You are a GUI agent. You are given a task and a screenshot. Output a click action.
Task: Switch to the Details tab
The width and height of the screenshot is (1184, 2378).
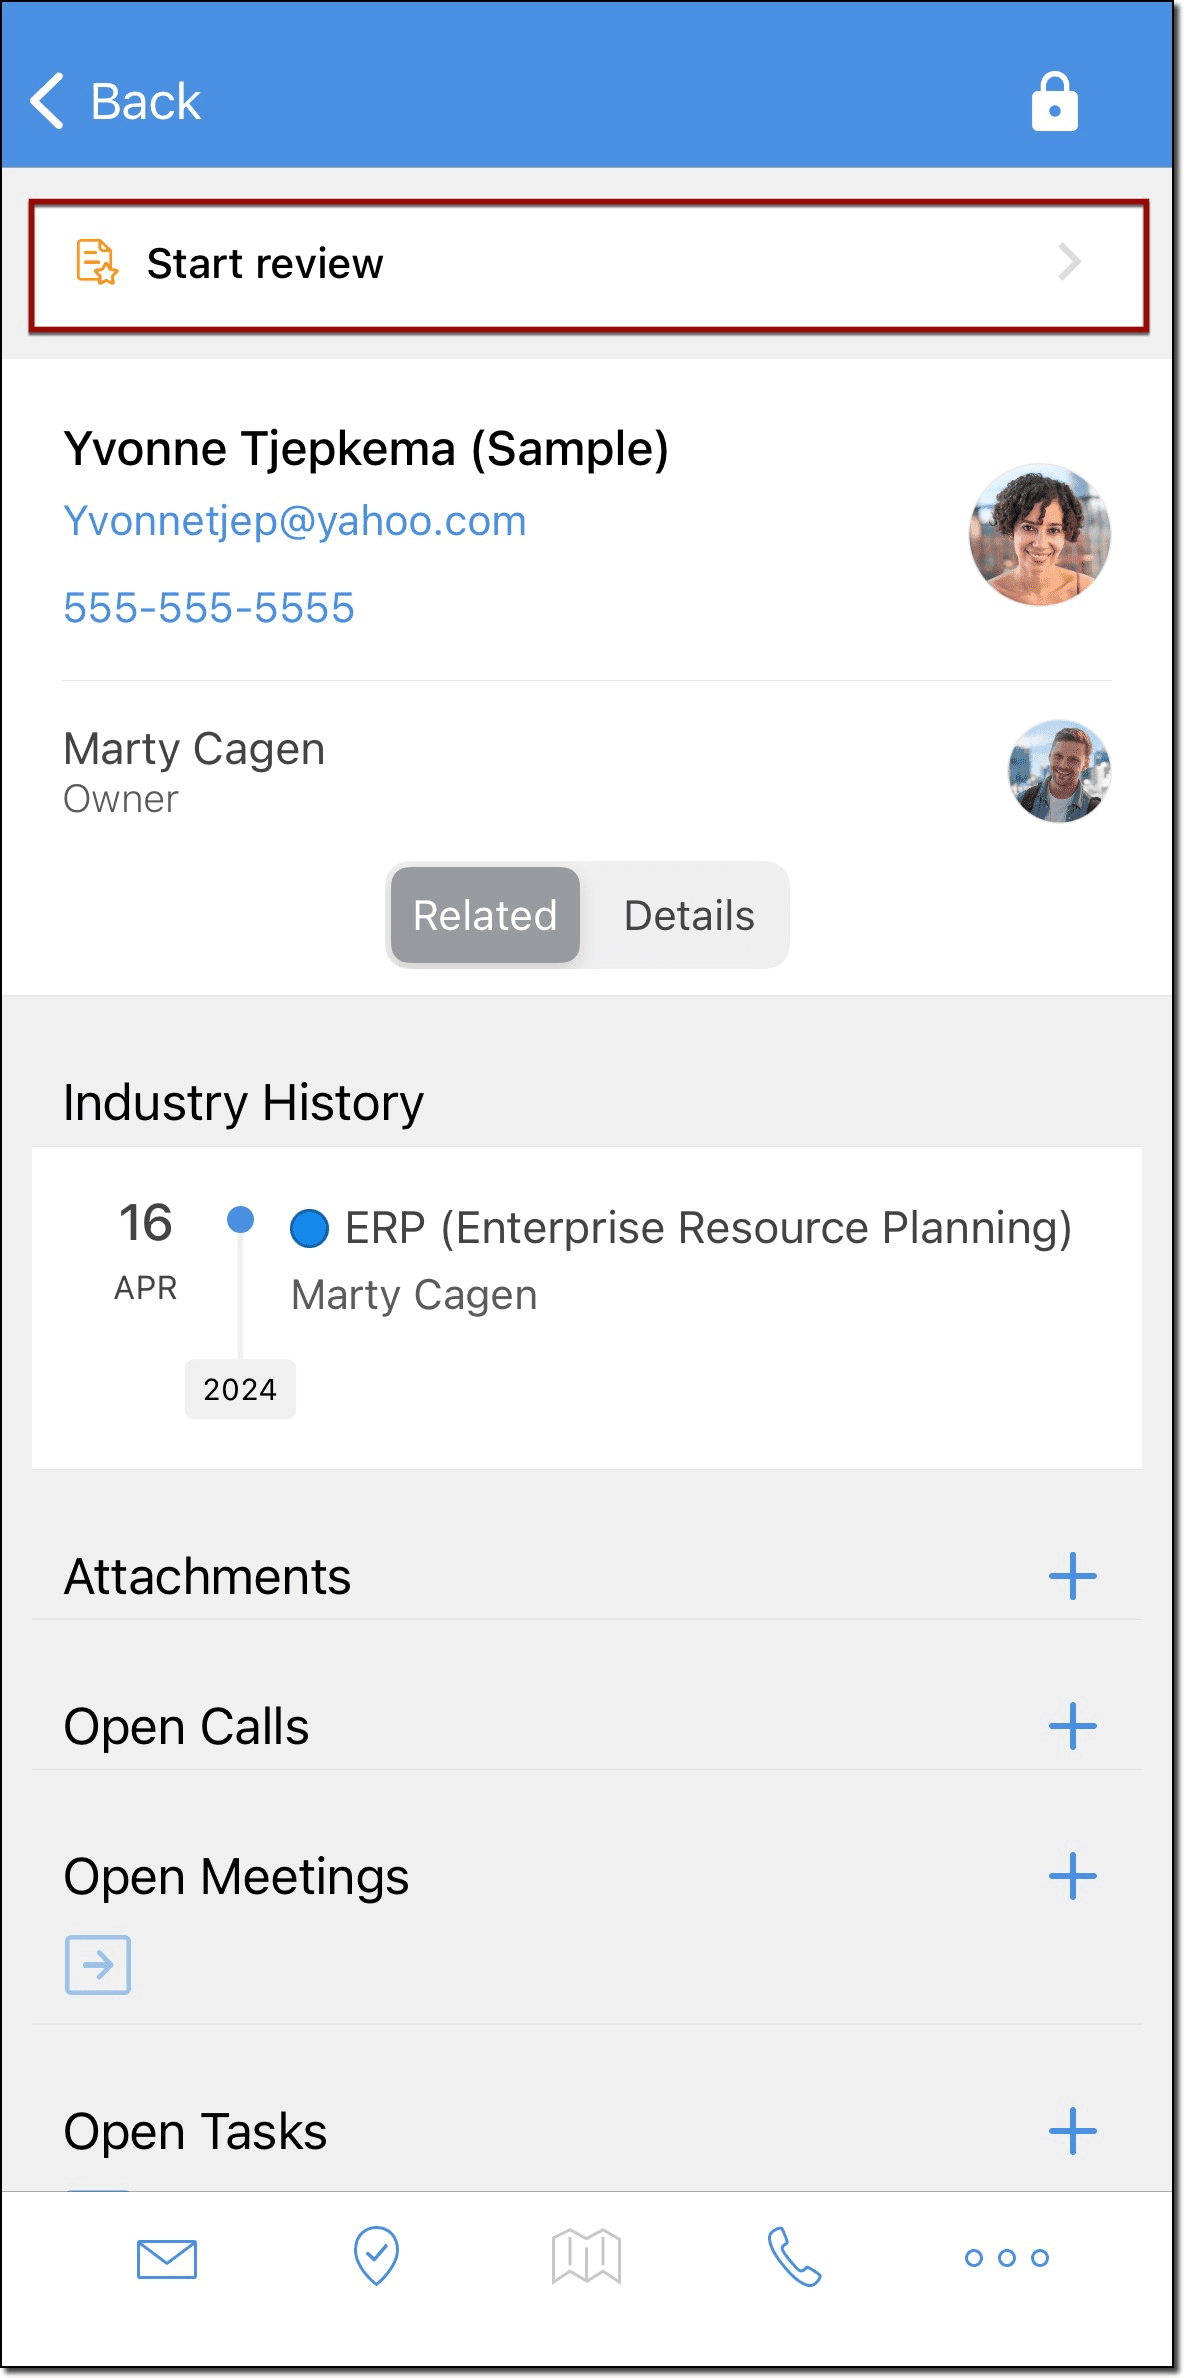689,915
